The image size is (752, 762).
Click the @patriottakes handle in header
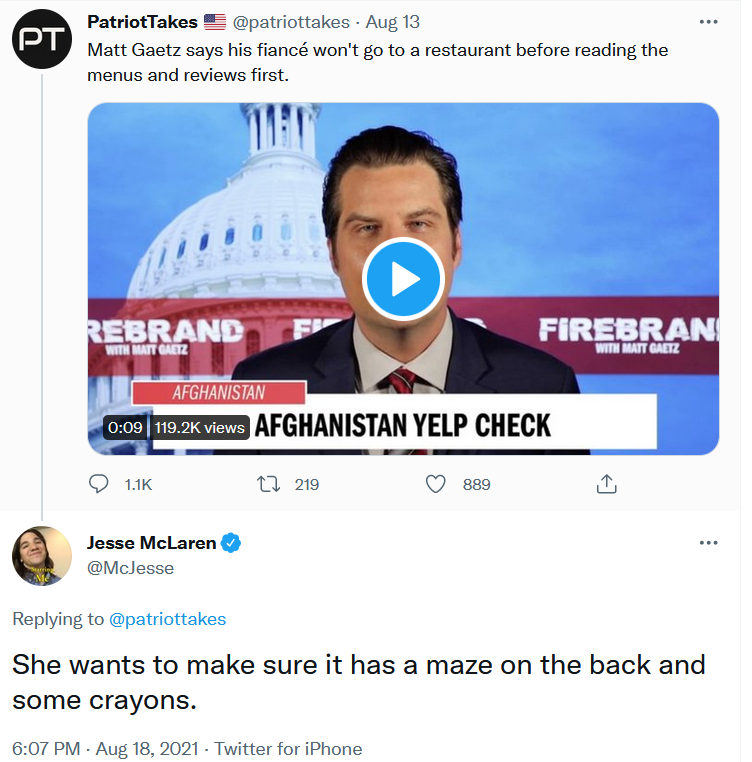pos(292,22)
